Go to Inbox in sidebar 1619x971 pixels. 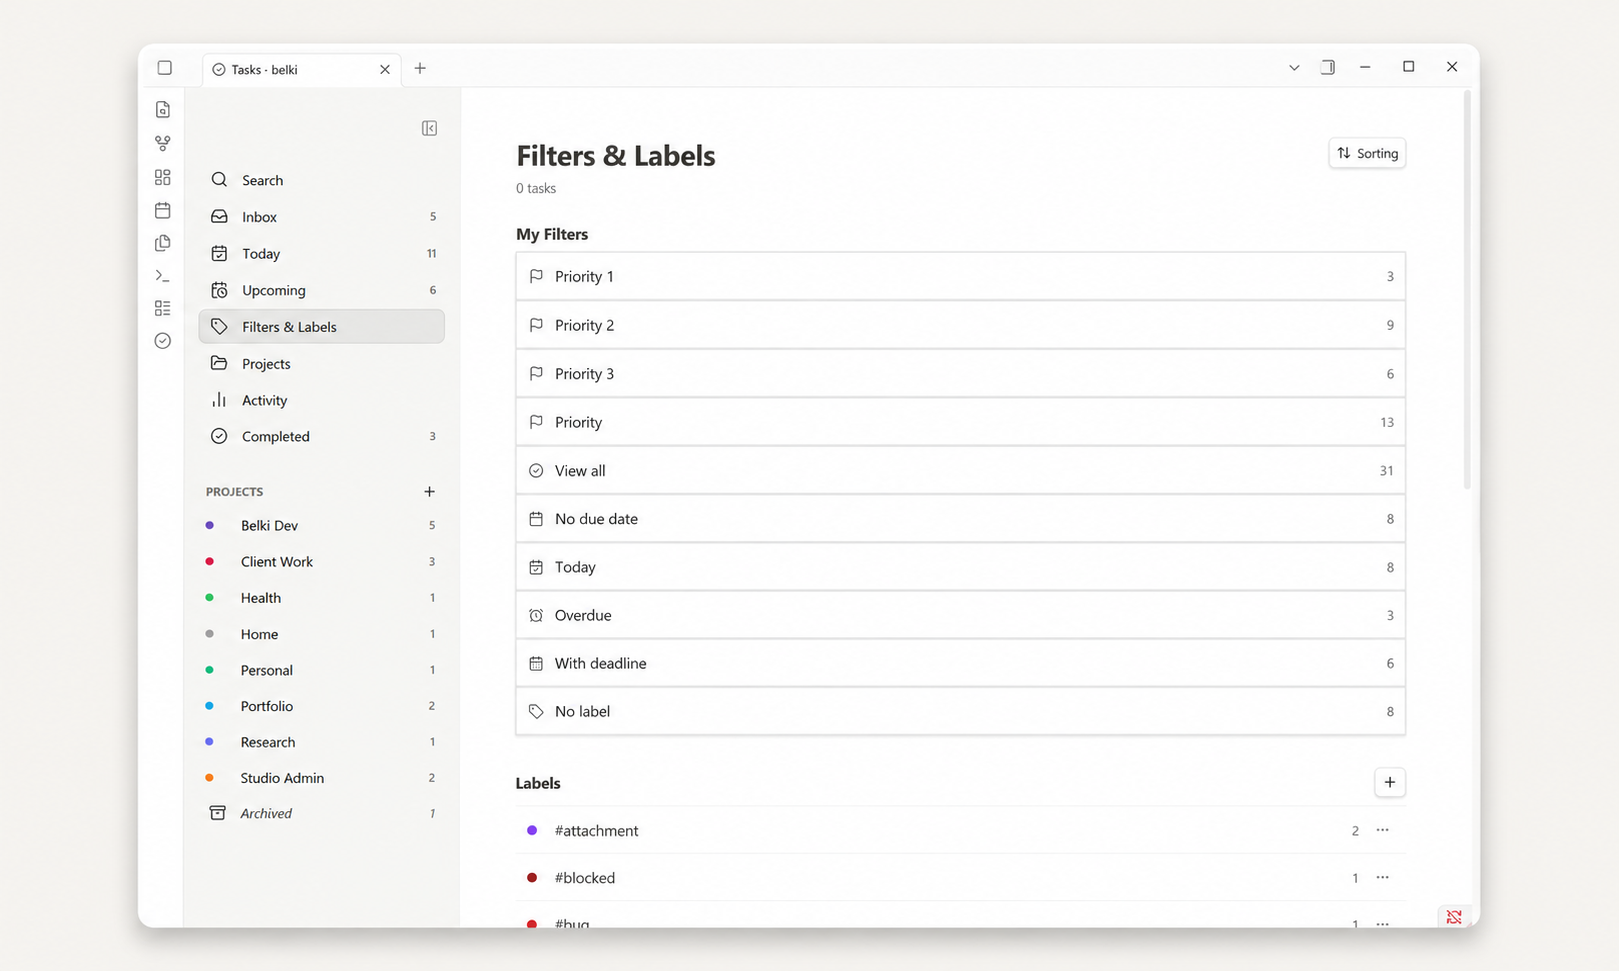(x=322, y=217)
